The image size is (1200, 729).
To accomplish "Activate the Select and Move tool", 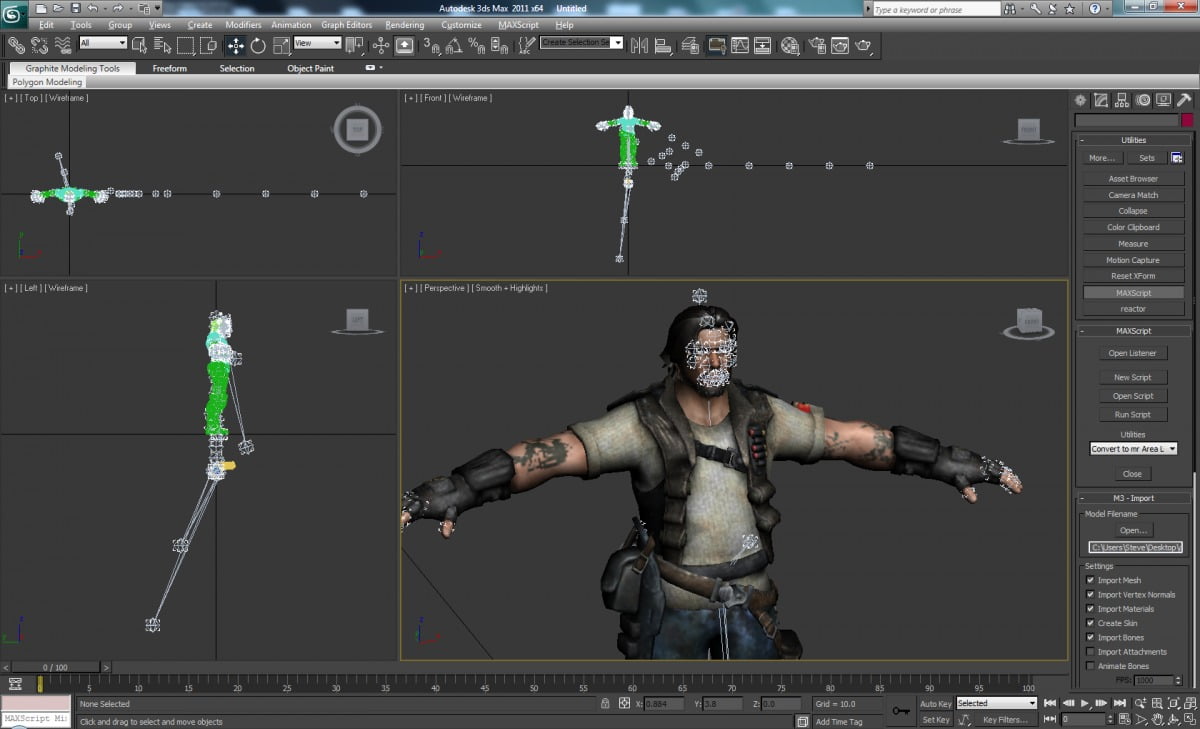I will coord(235,45).
